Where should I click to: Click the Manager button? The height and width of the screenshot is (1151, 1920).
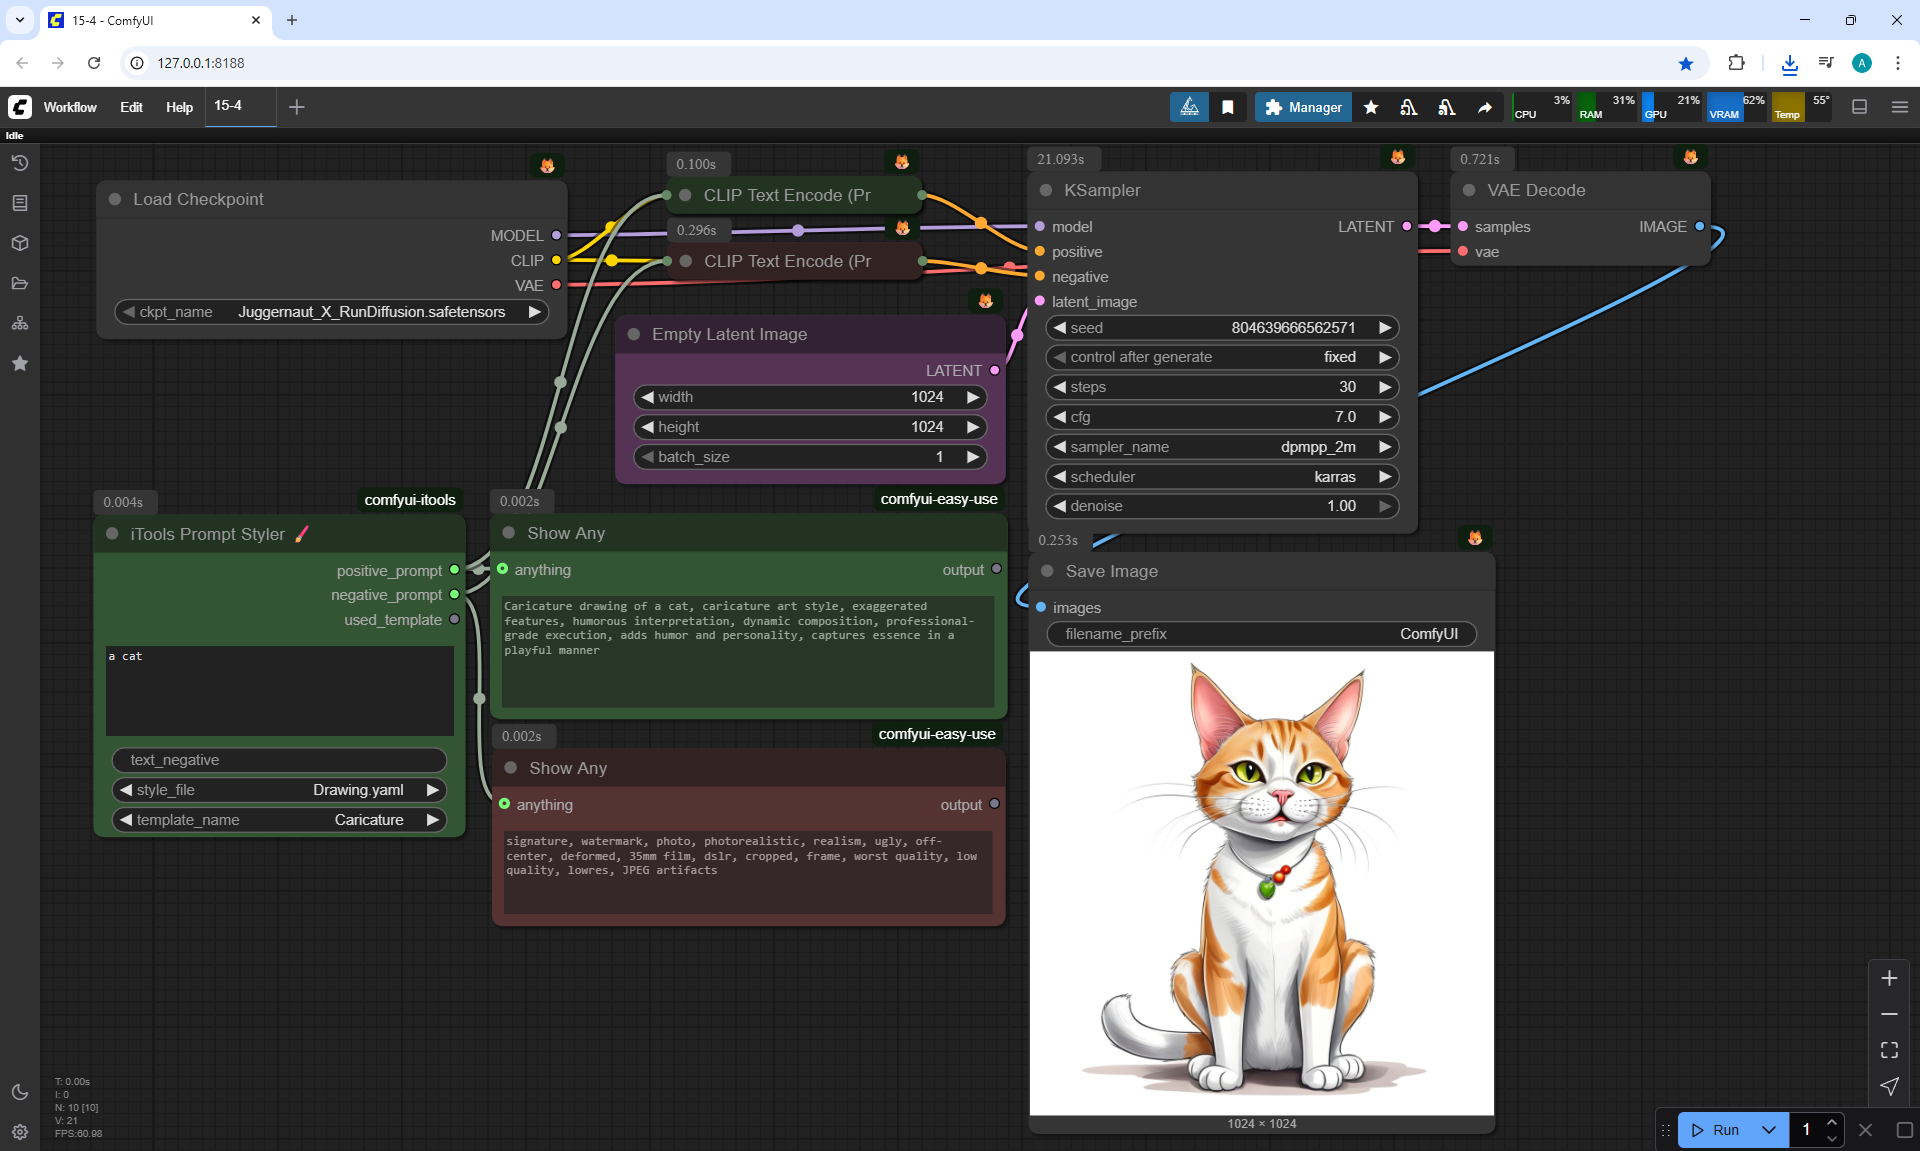click(x=1303, y=107)
